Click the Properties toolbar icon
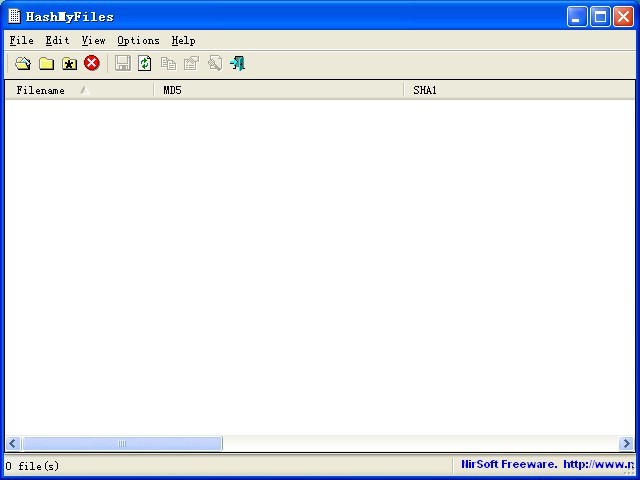This screenshot has width=640, height=480. coord(191,64)
